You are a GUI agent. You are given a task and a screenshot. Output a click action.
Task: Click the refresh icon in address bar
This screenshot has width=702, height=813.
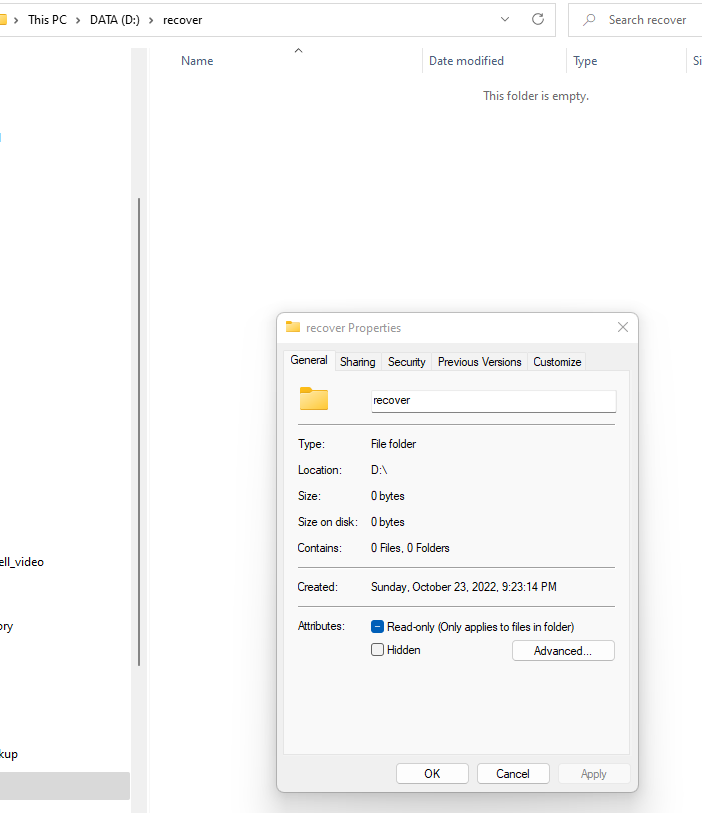click(x=538, y=19)
